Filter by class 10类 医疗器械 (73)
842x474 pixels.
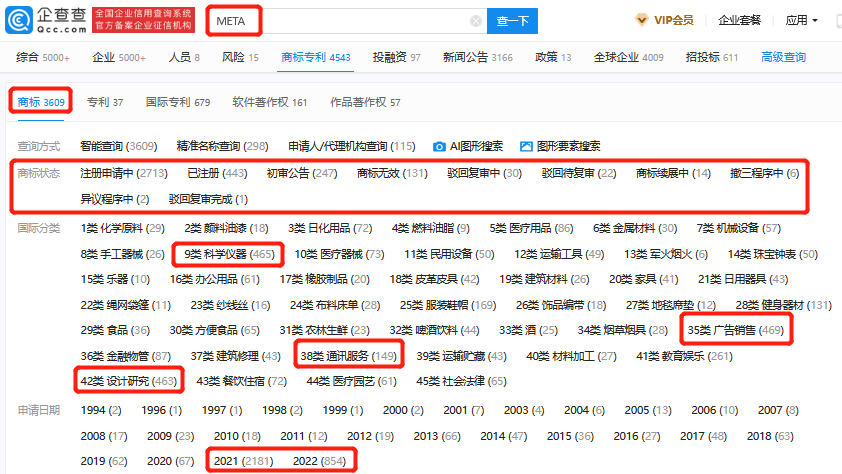click(x=339, y=254)
